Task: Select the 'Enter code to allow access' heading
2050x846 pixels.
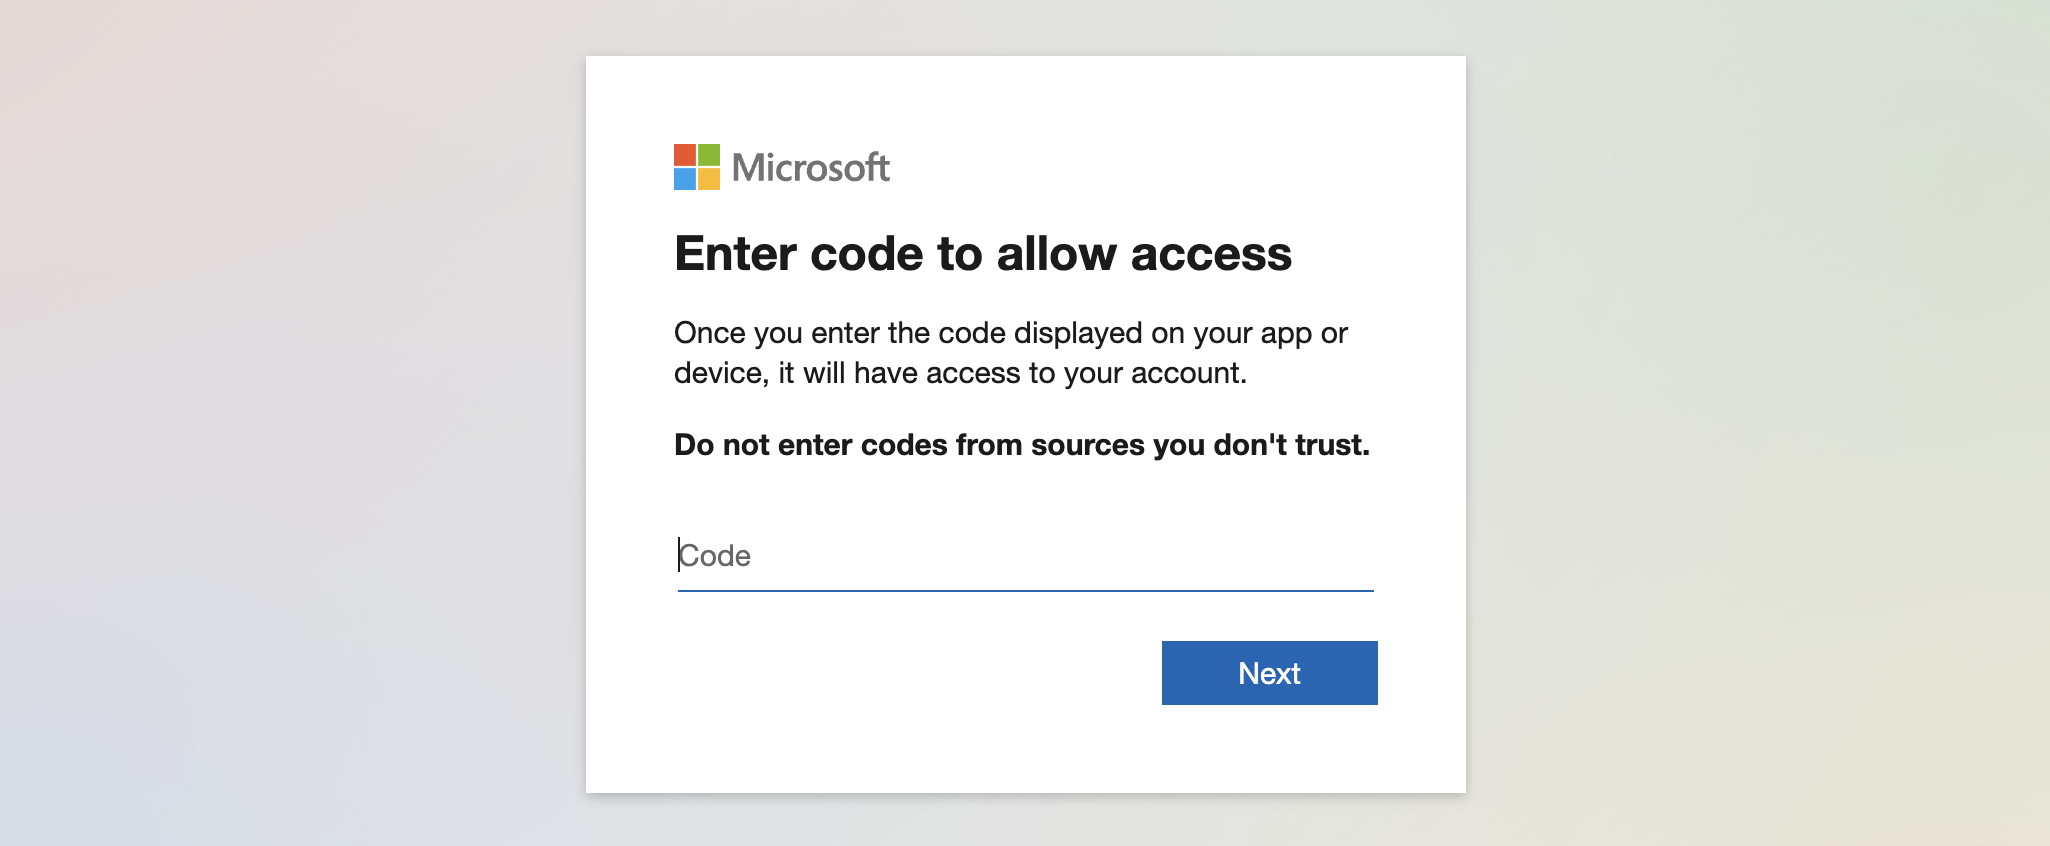Action: coord(984,253)
